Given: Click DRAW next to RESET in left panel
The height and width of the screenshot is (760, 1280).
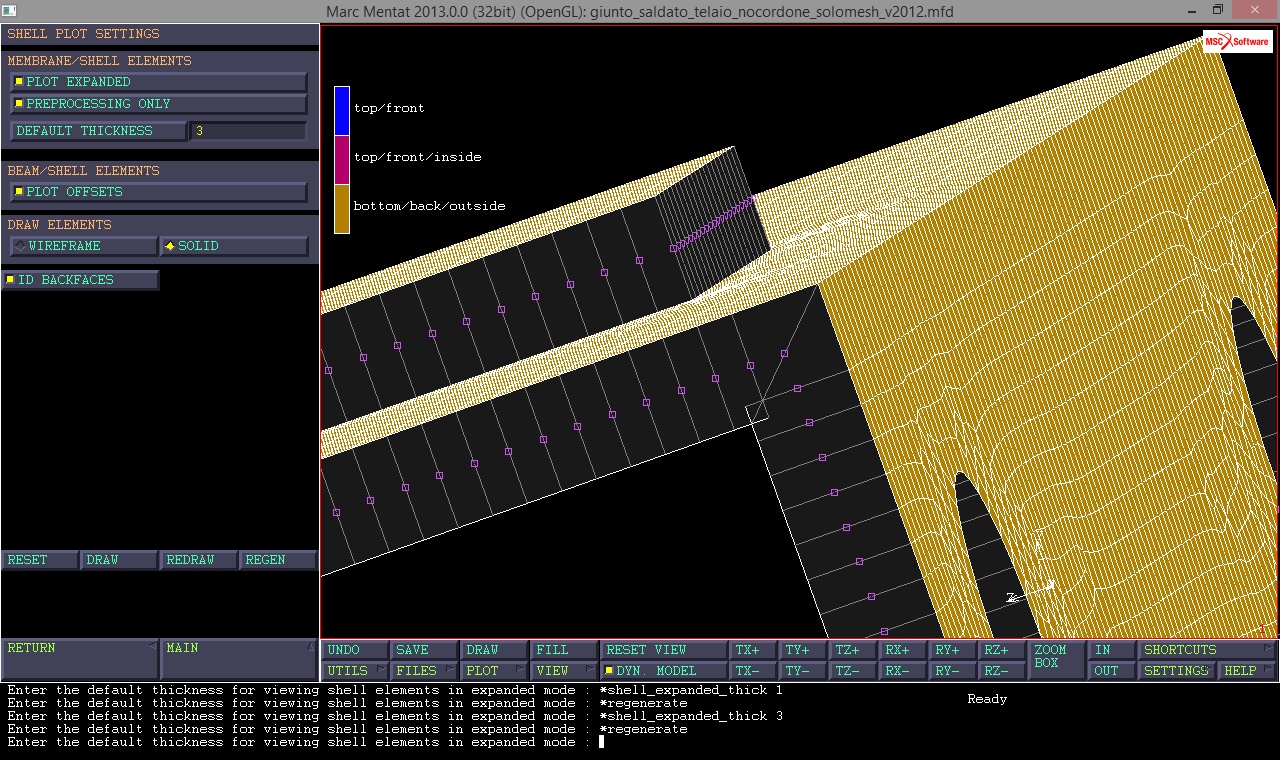Looking at the screenshot, I should [x=119, y=560].
